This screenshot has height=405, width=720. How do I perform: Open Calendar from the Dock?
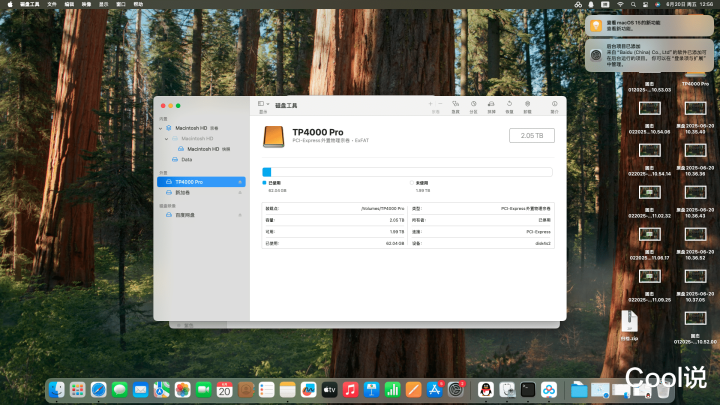point(225,390)
